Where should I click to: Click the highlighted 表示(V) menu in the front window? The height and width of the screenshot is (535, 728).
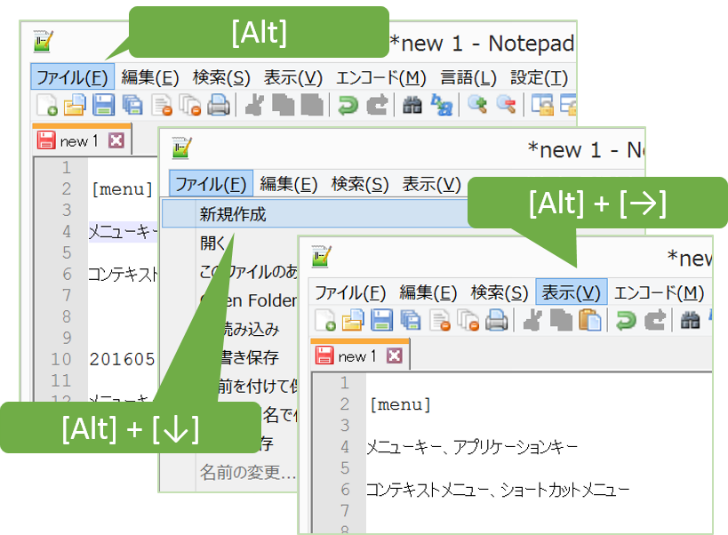571,292
